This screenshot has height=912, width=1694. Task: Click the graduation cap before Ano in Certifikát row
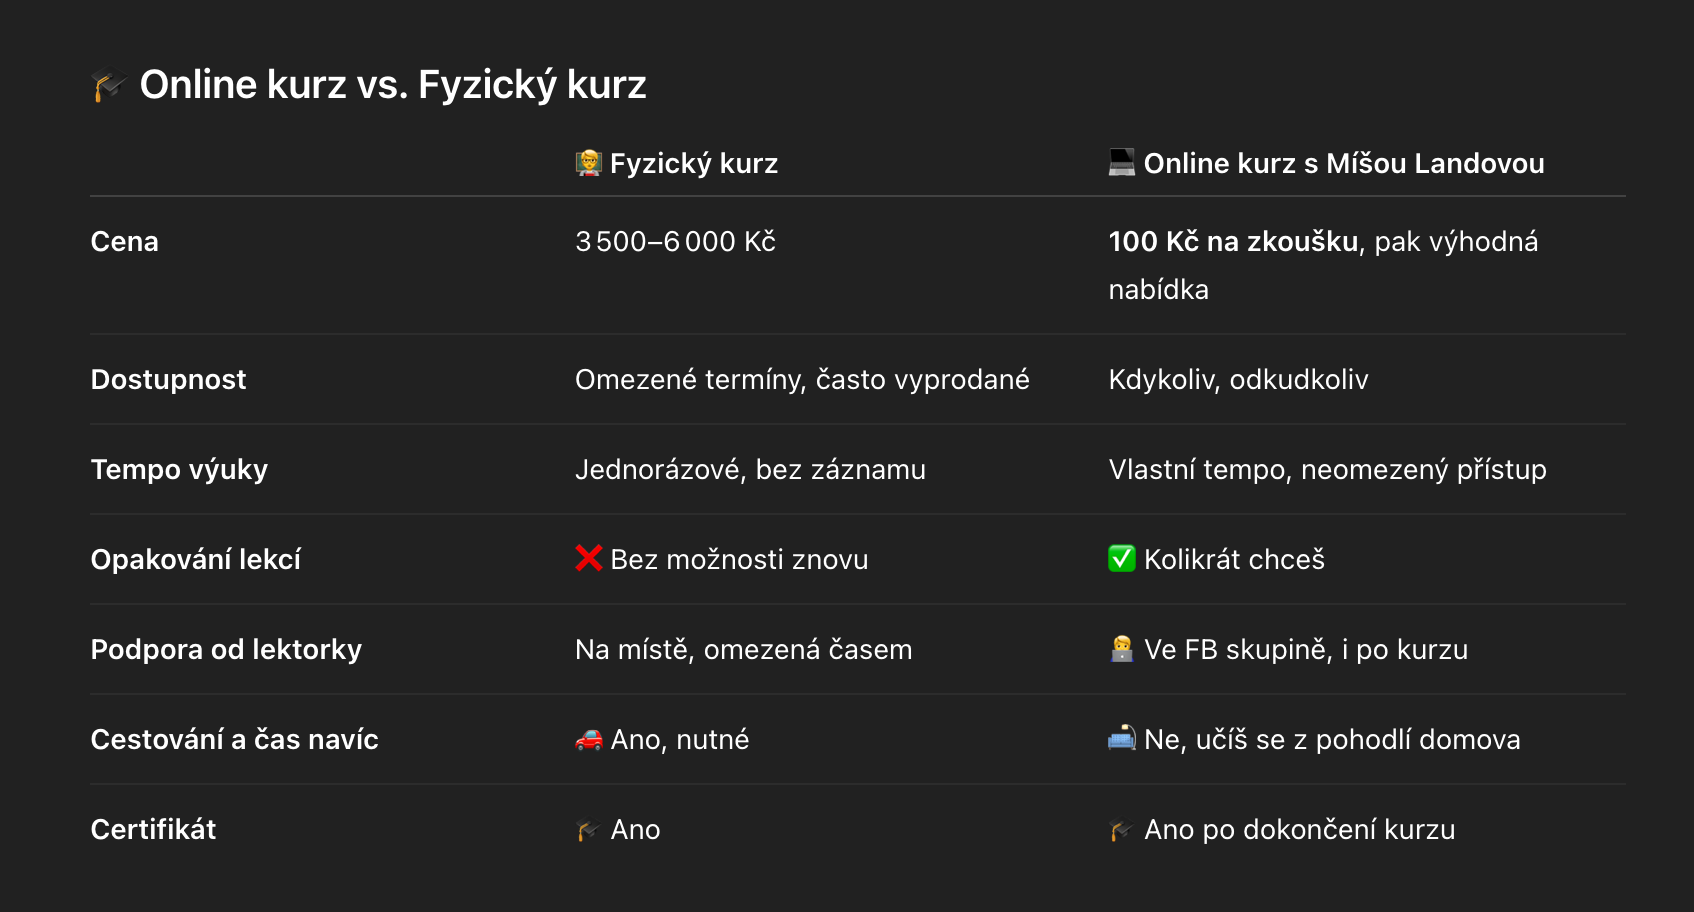589,829
